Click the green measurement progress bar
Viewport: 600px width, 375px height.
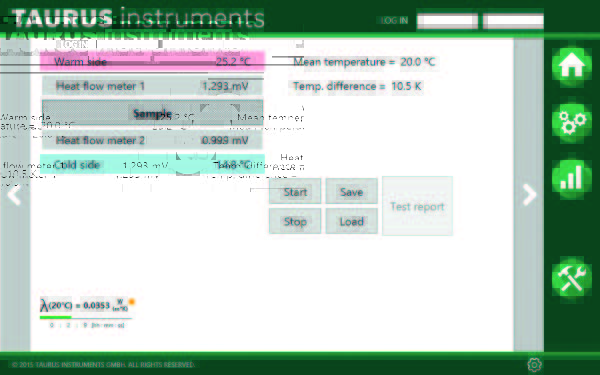click(x=86, y=317)
